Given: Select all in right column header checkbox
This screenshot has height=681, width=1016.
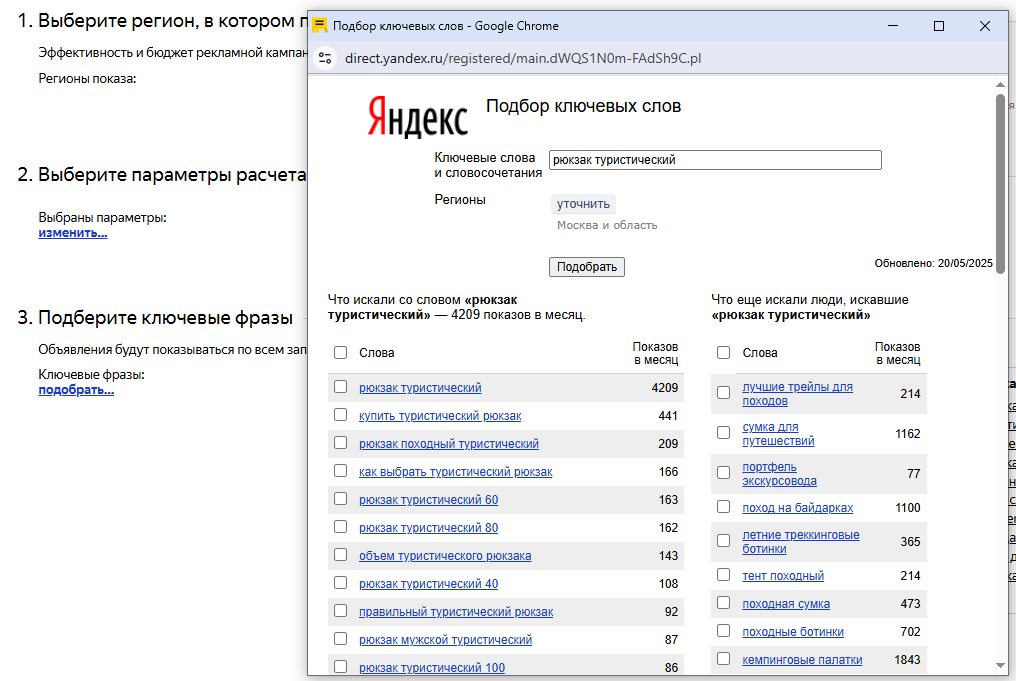Looking at the screenshot, I should tap(724, 353).
